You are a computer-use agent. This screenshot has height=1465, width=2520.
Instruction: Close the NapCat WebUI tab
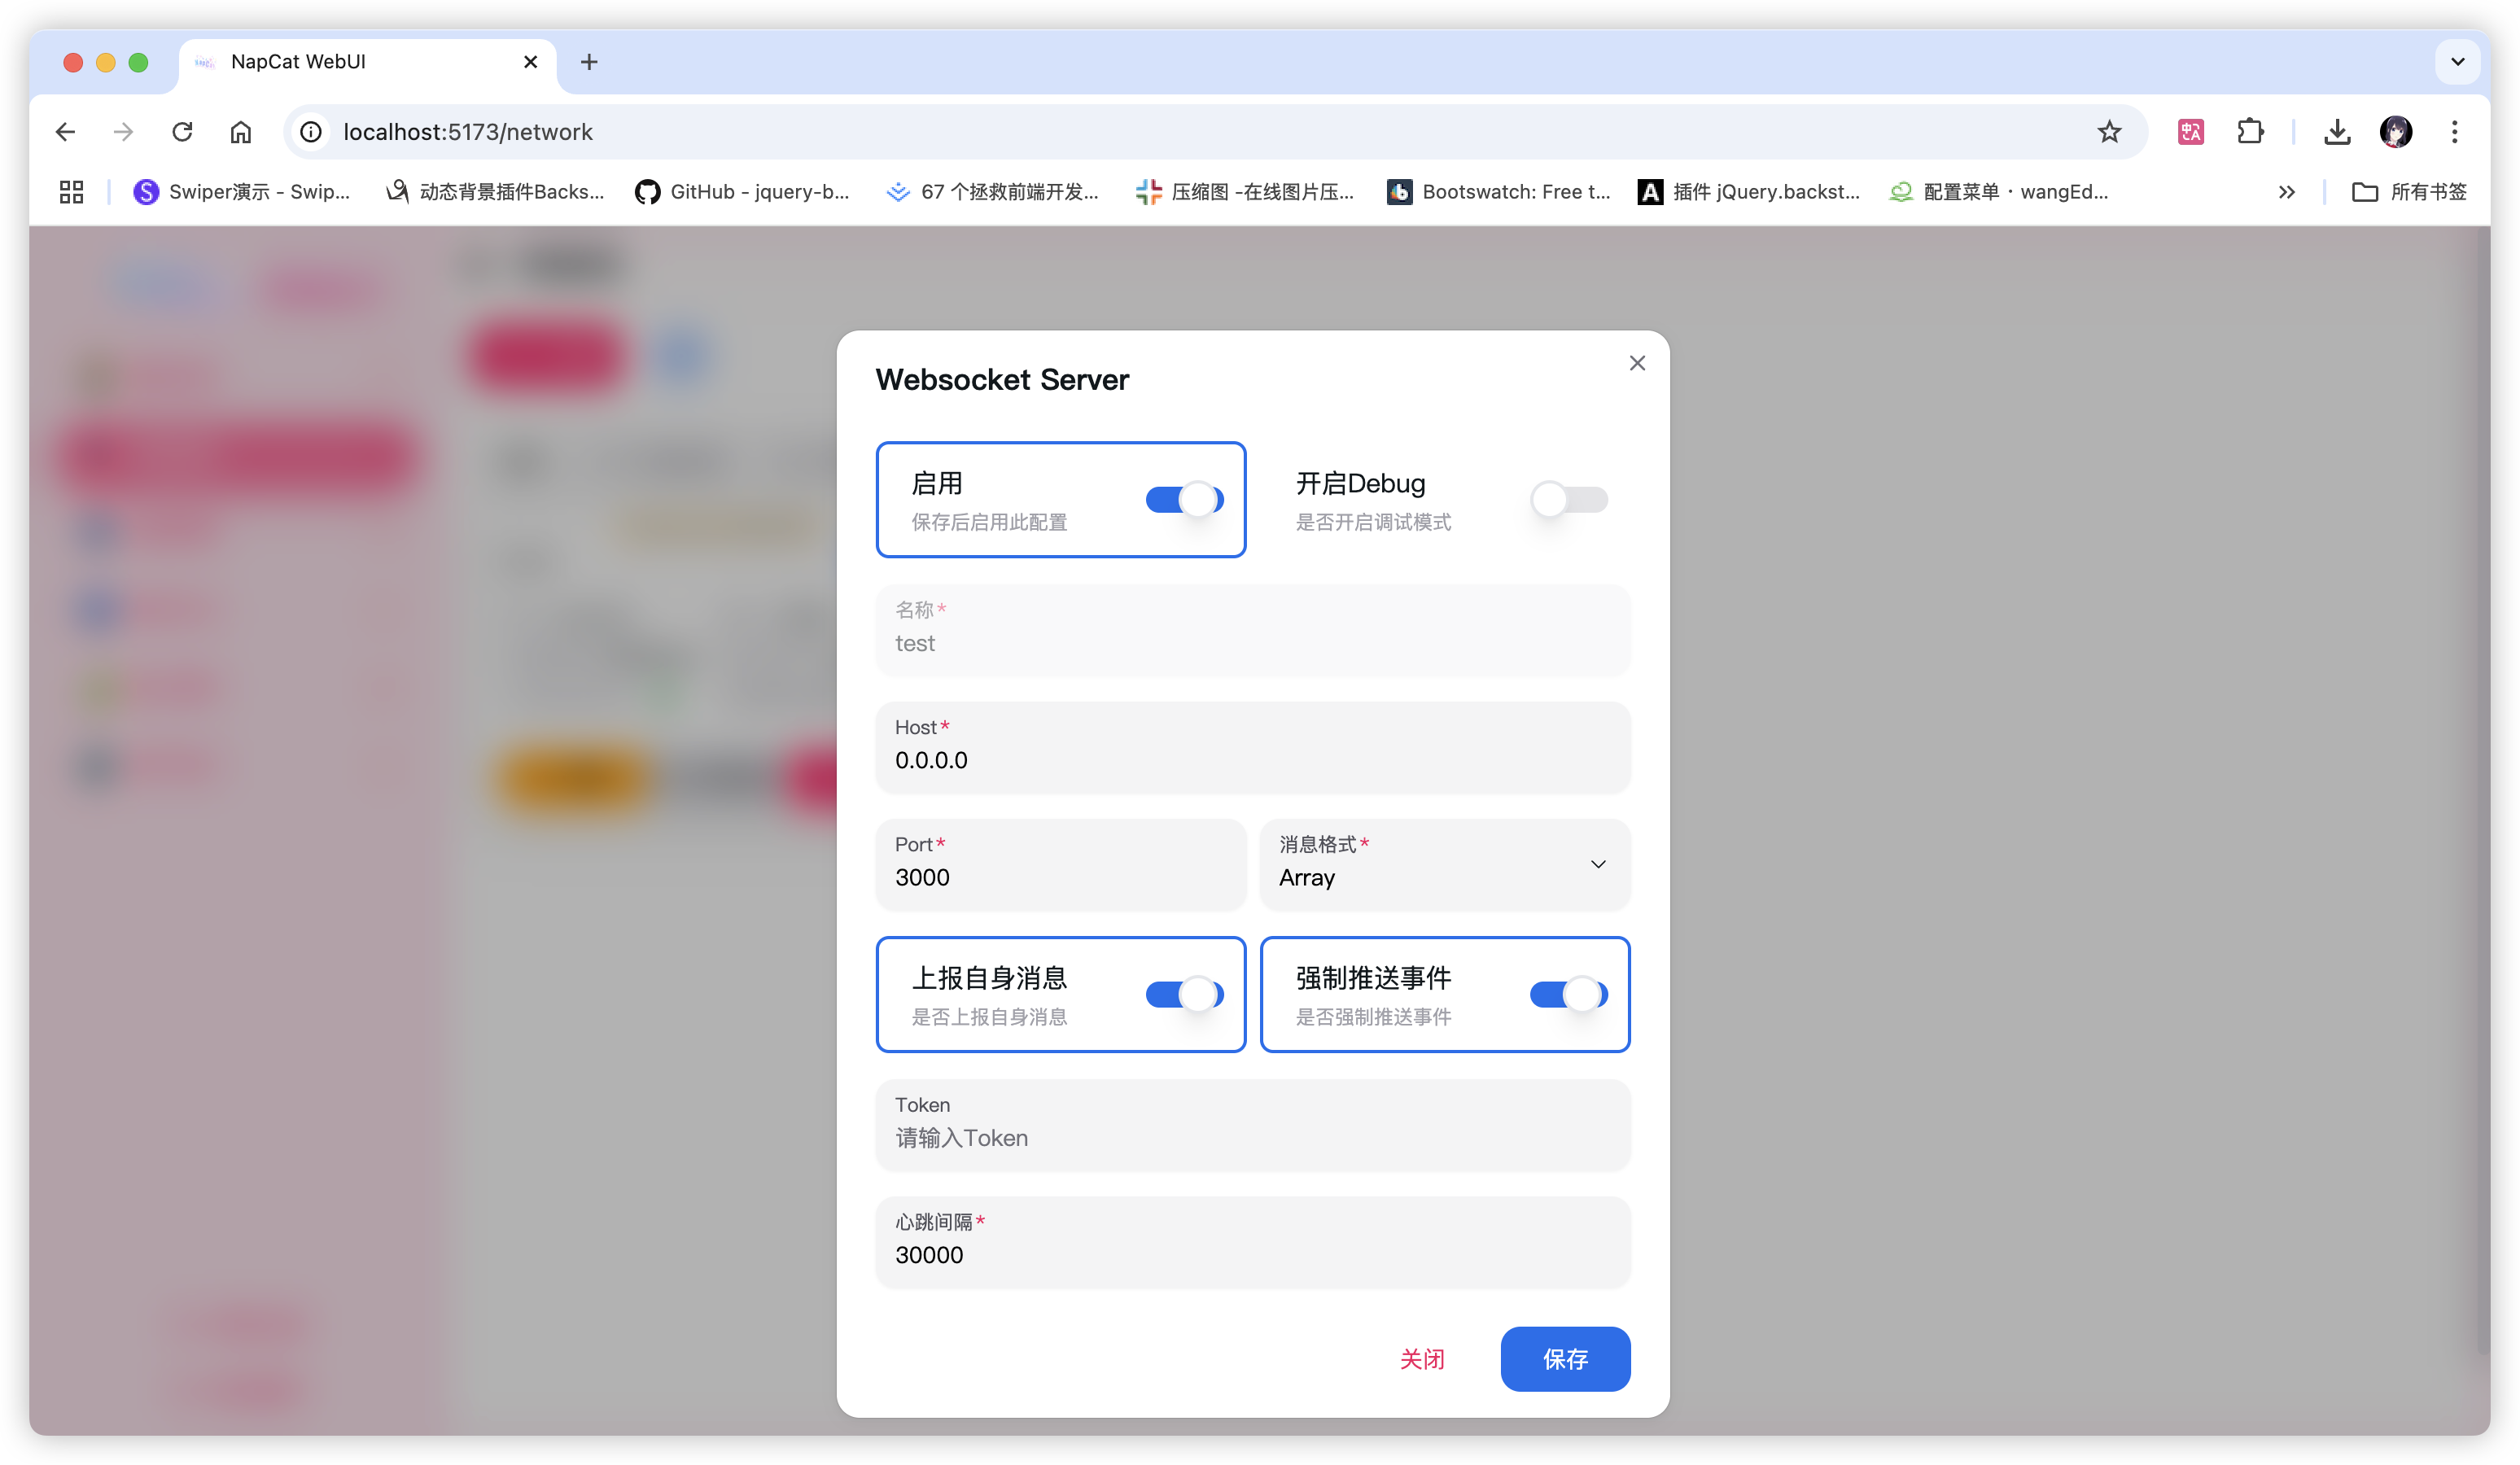click(x=530, y=62)
